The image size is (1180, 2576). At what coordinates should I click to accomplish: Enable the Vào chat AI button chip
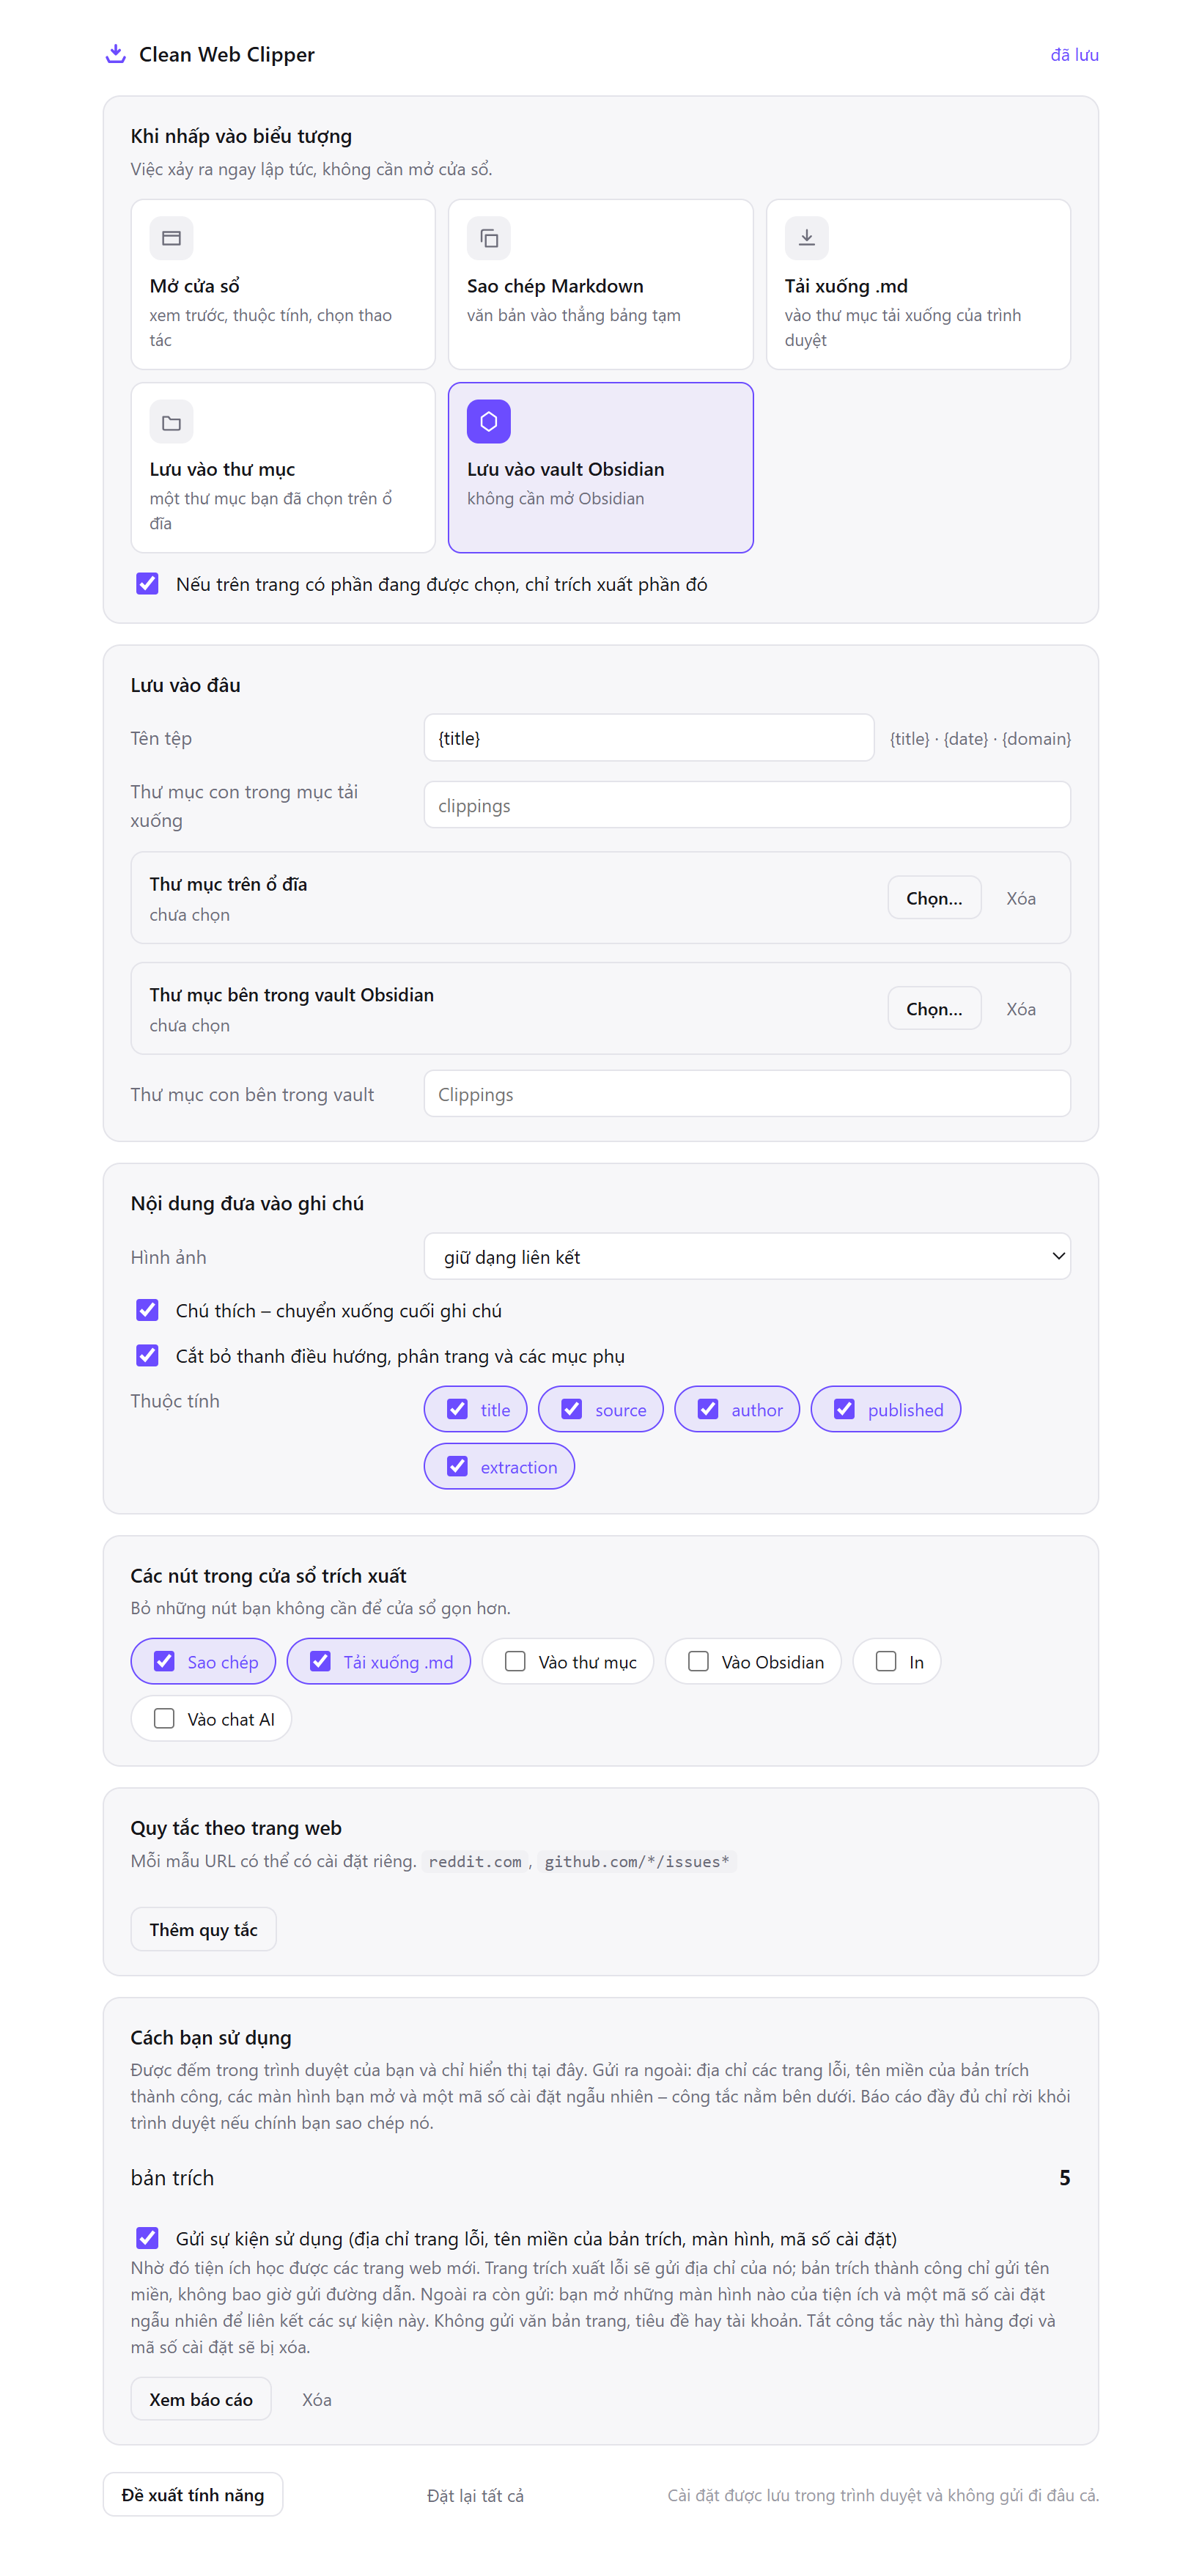[211, 1718]
